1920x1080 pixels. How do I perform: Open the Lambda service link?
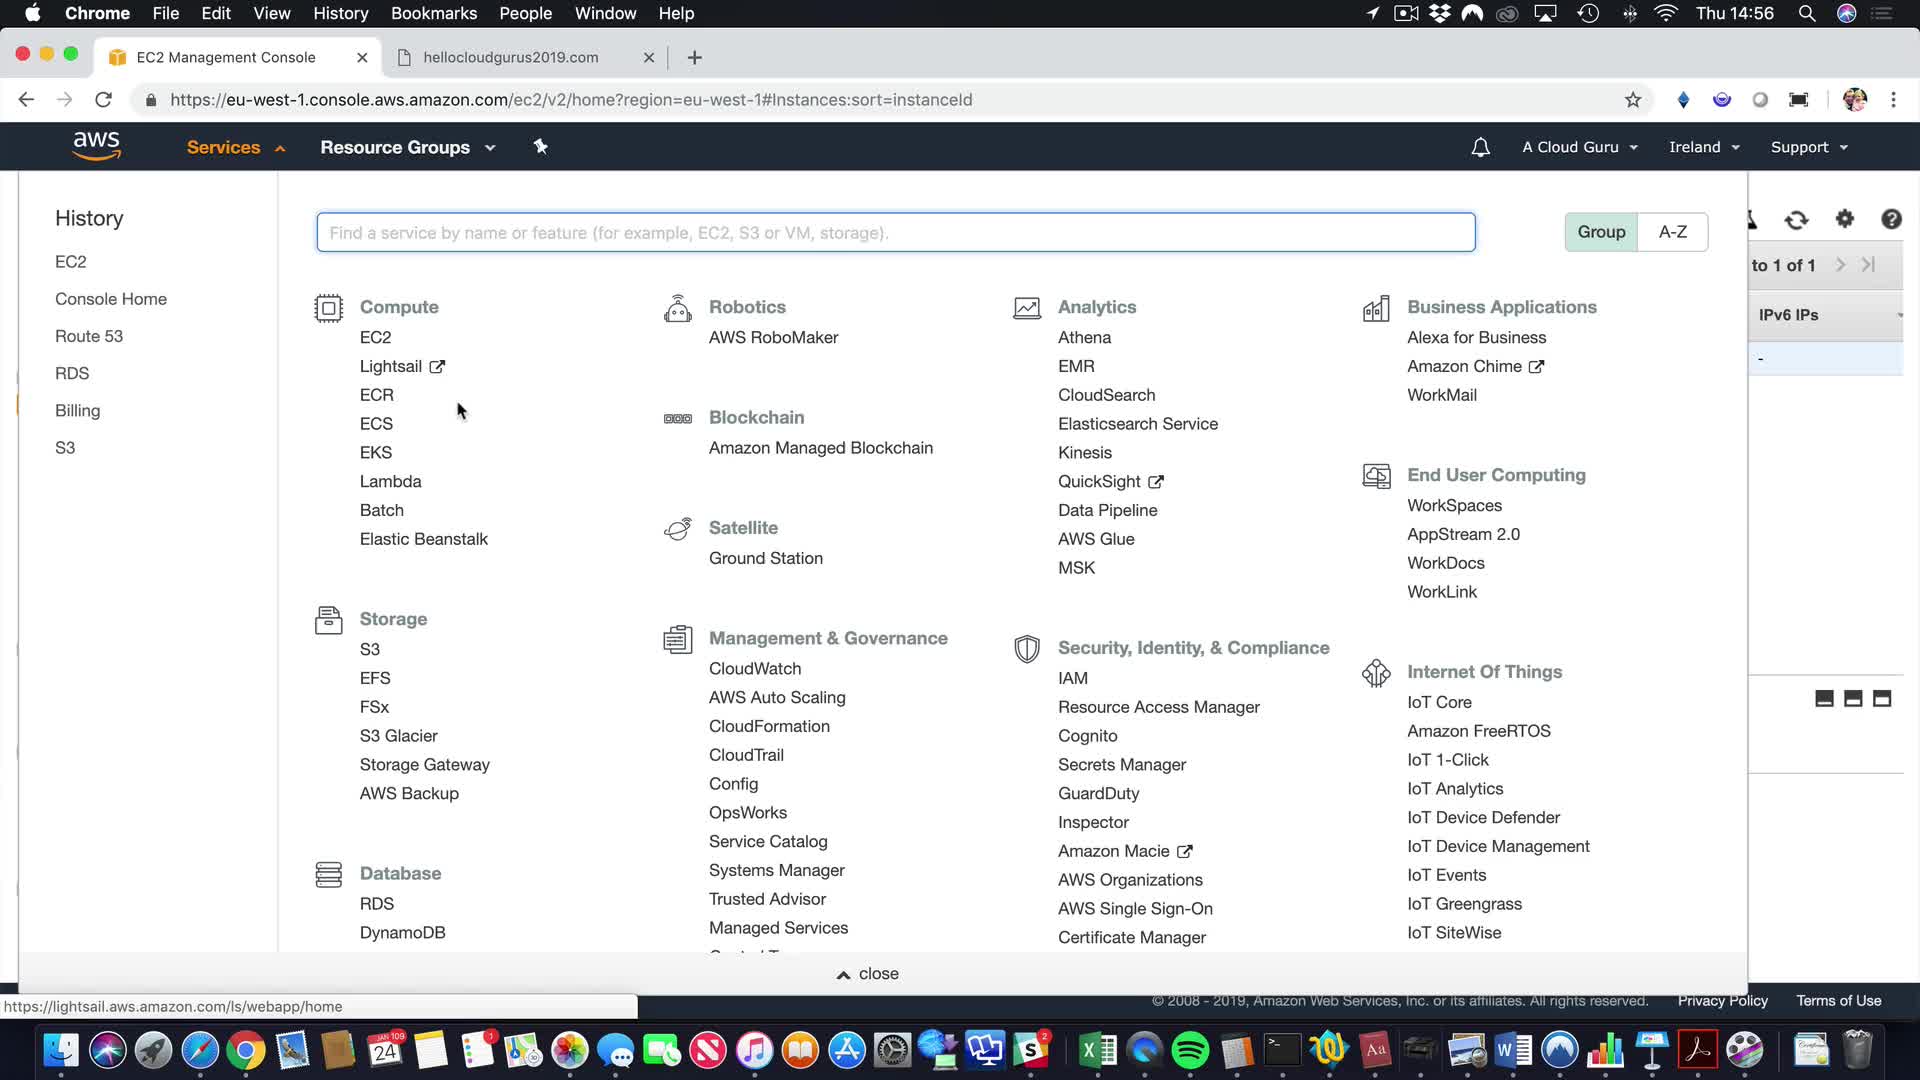[390, 481]
